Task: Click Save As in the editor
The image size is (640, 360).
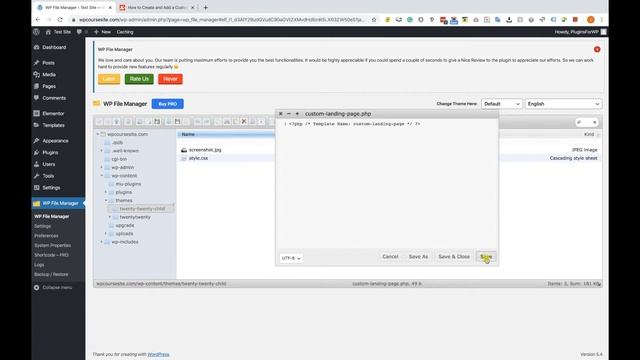Action: click(x=418, y=257)
